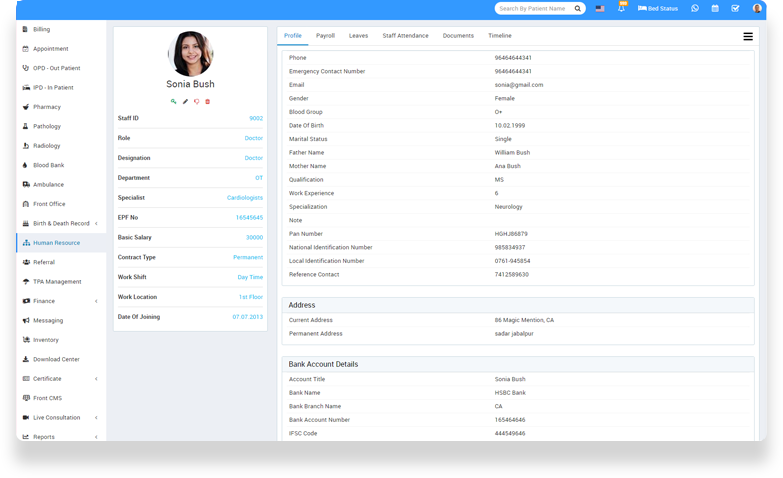
Task: Click the red thumbs-down disable icon
Action: [196, 101]
